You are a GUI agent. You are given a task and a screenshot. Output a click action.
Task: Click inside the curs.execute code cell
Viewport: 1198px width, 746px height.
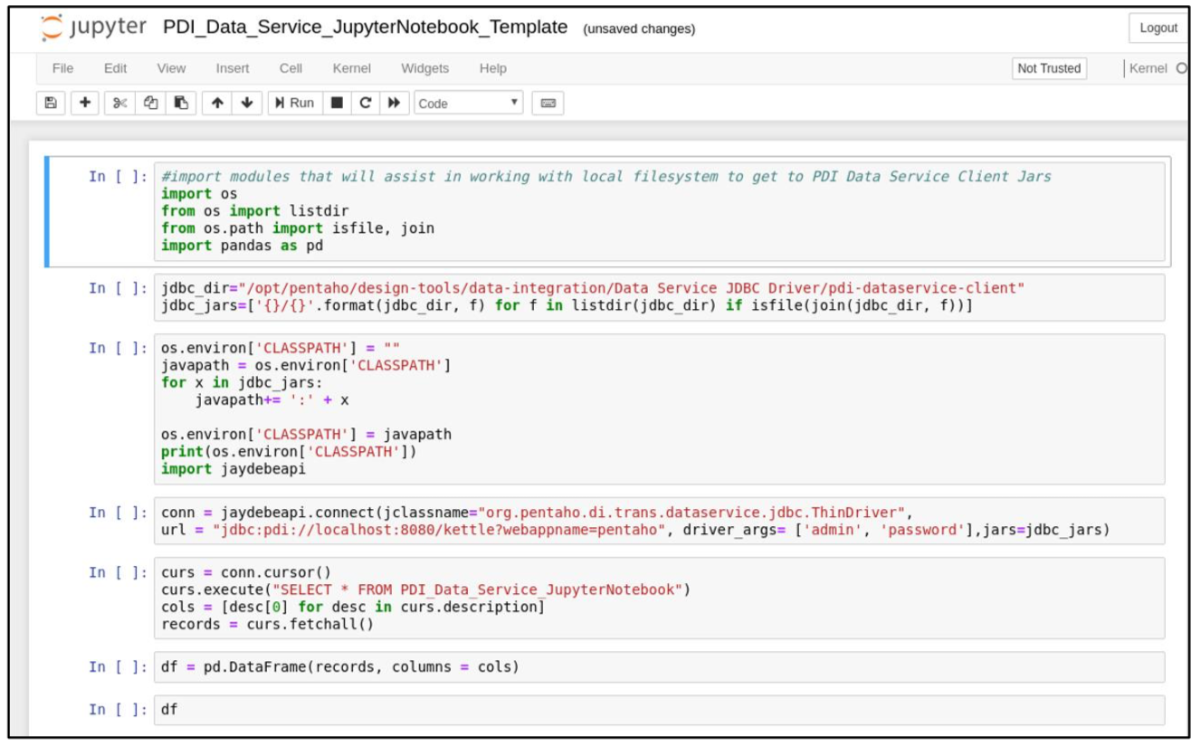659,598
